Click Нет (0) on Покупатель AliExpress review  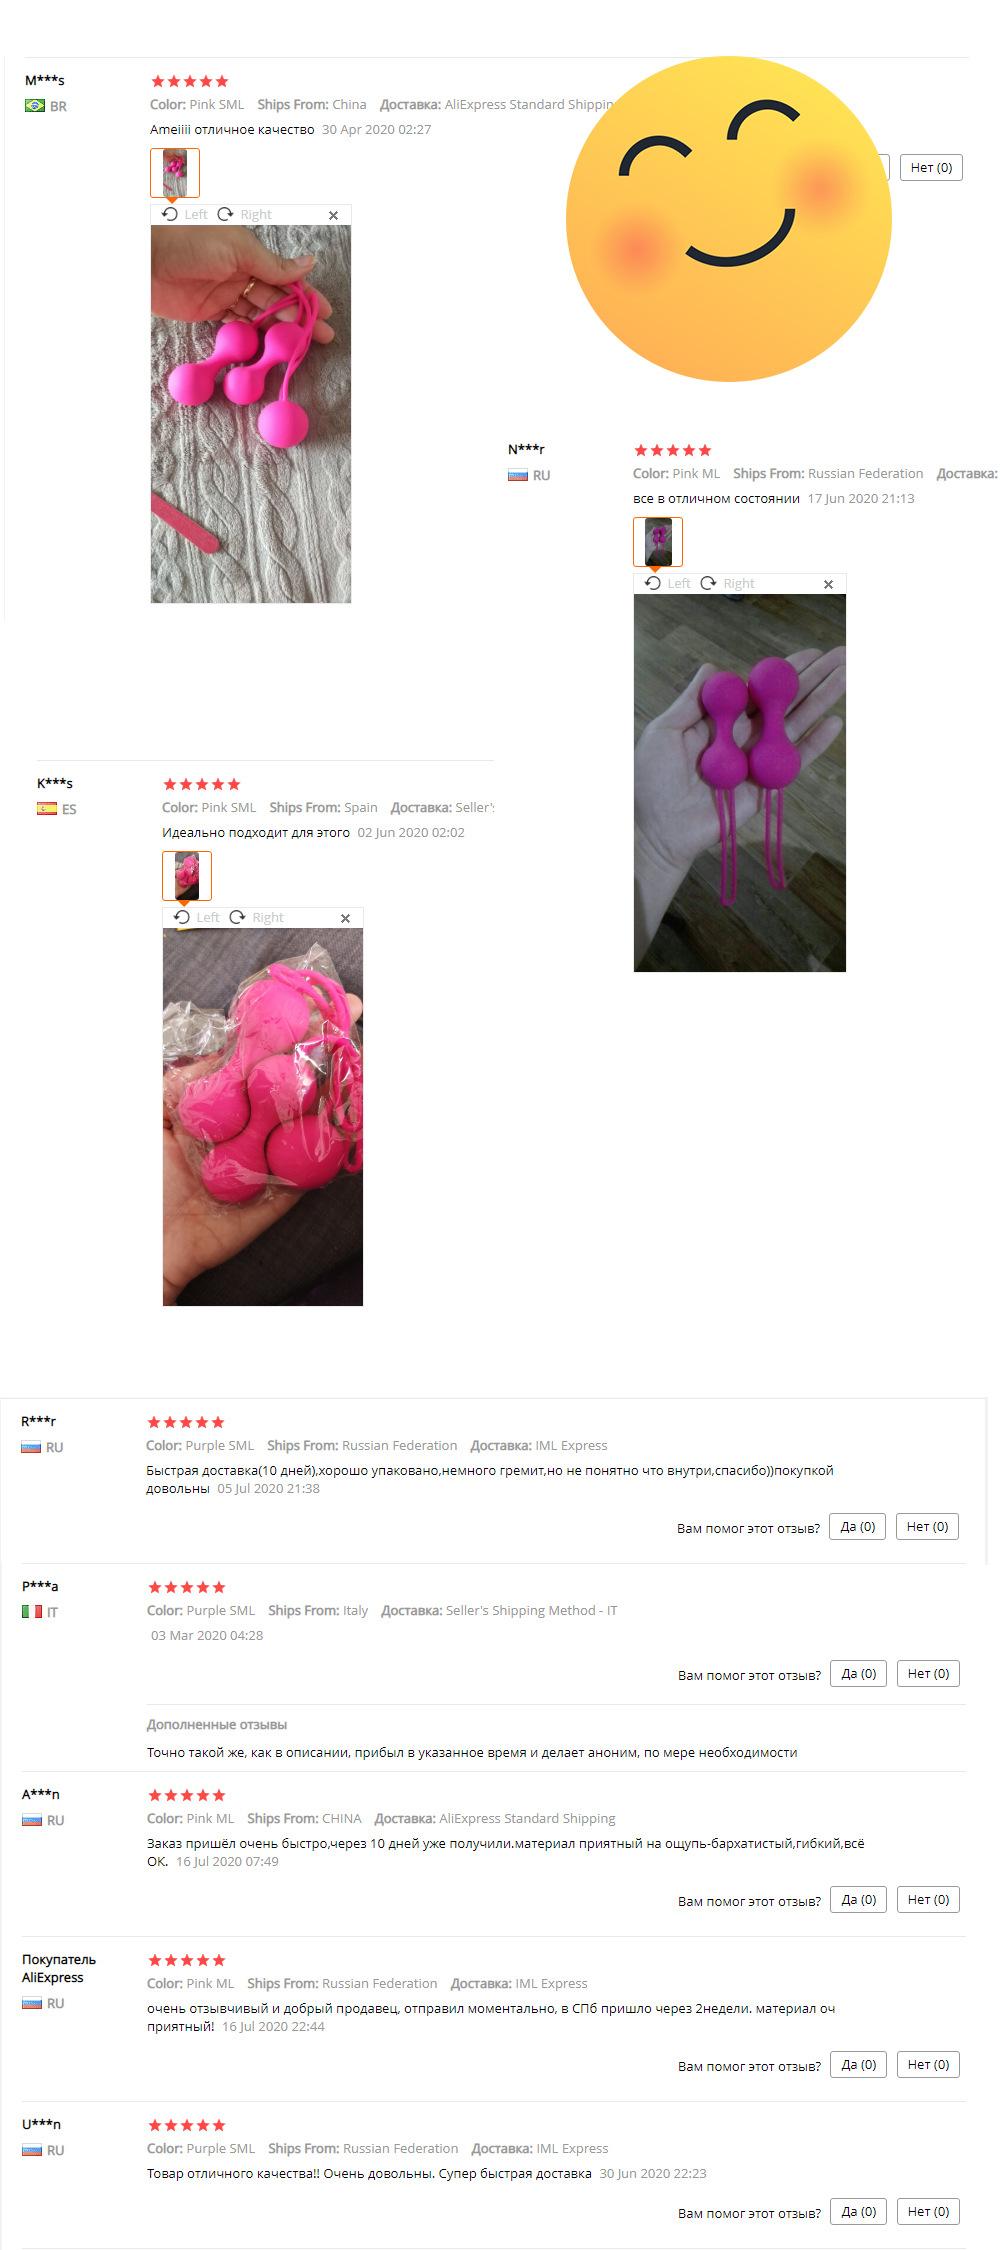[x=929, y=2064]
